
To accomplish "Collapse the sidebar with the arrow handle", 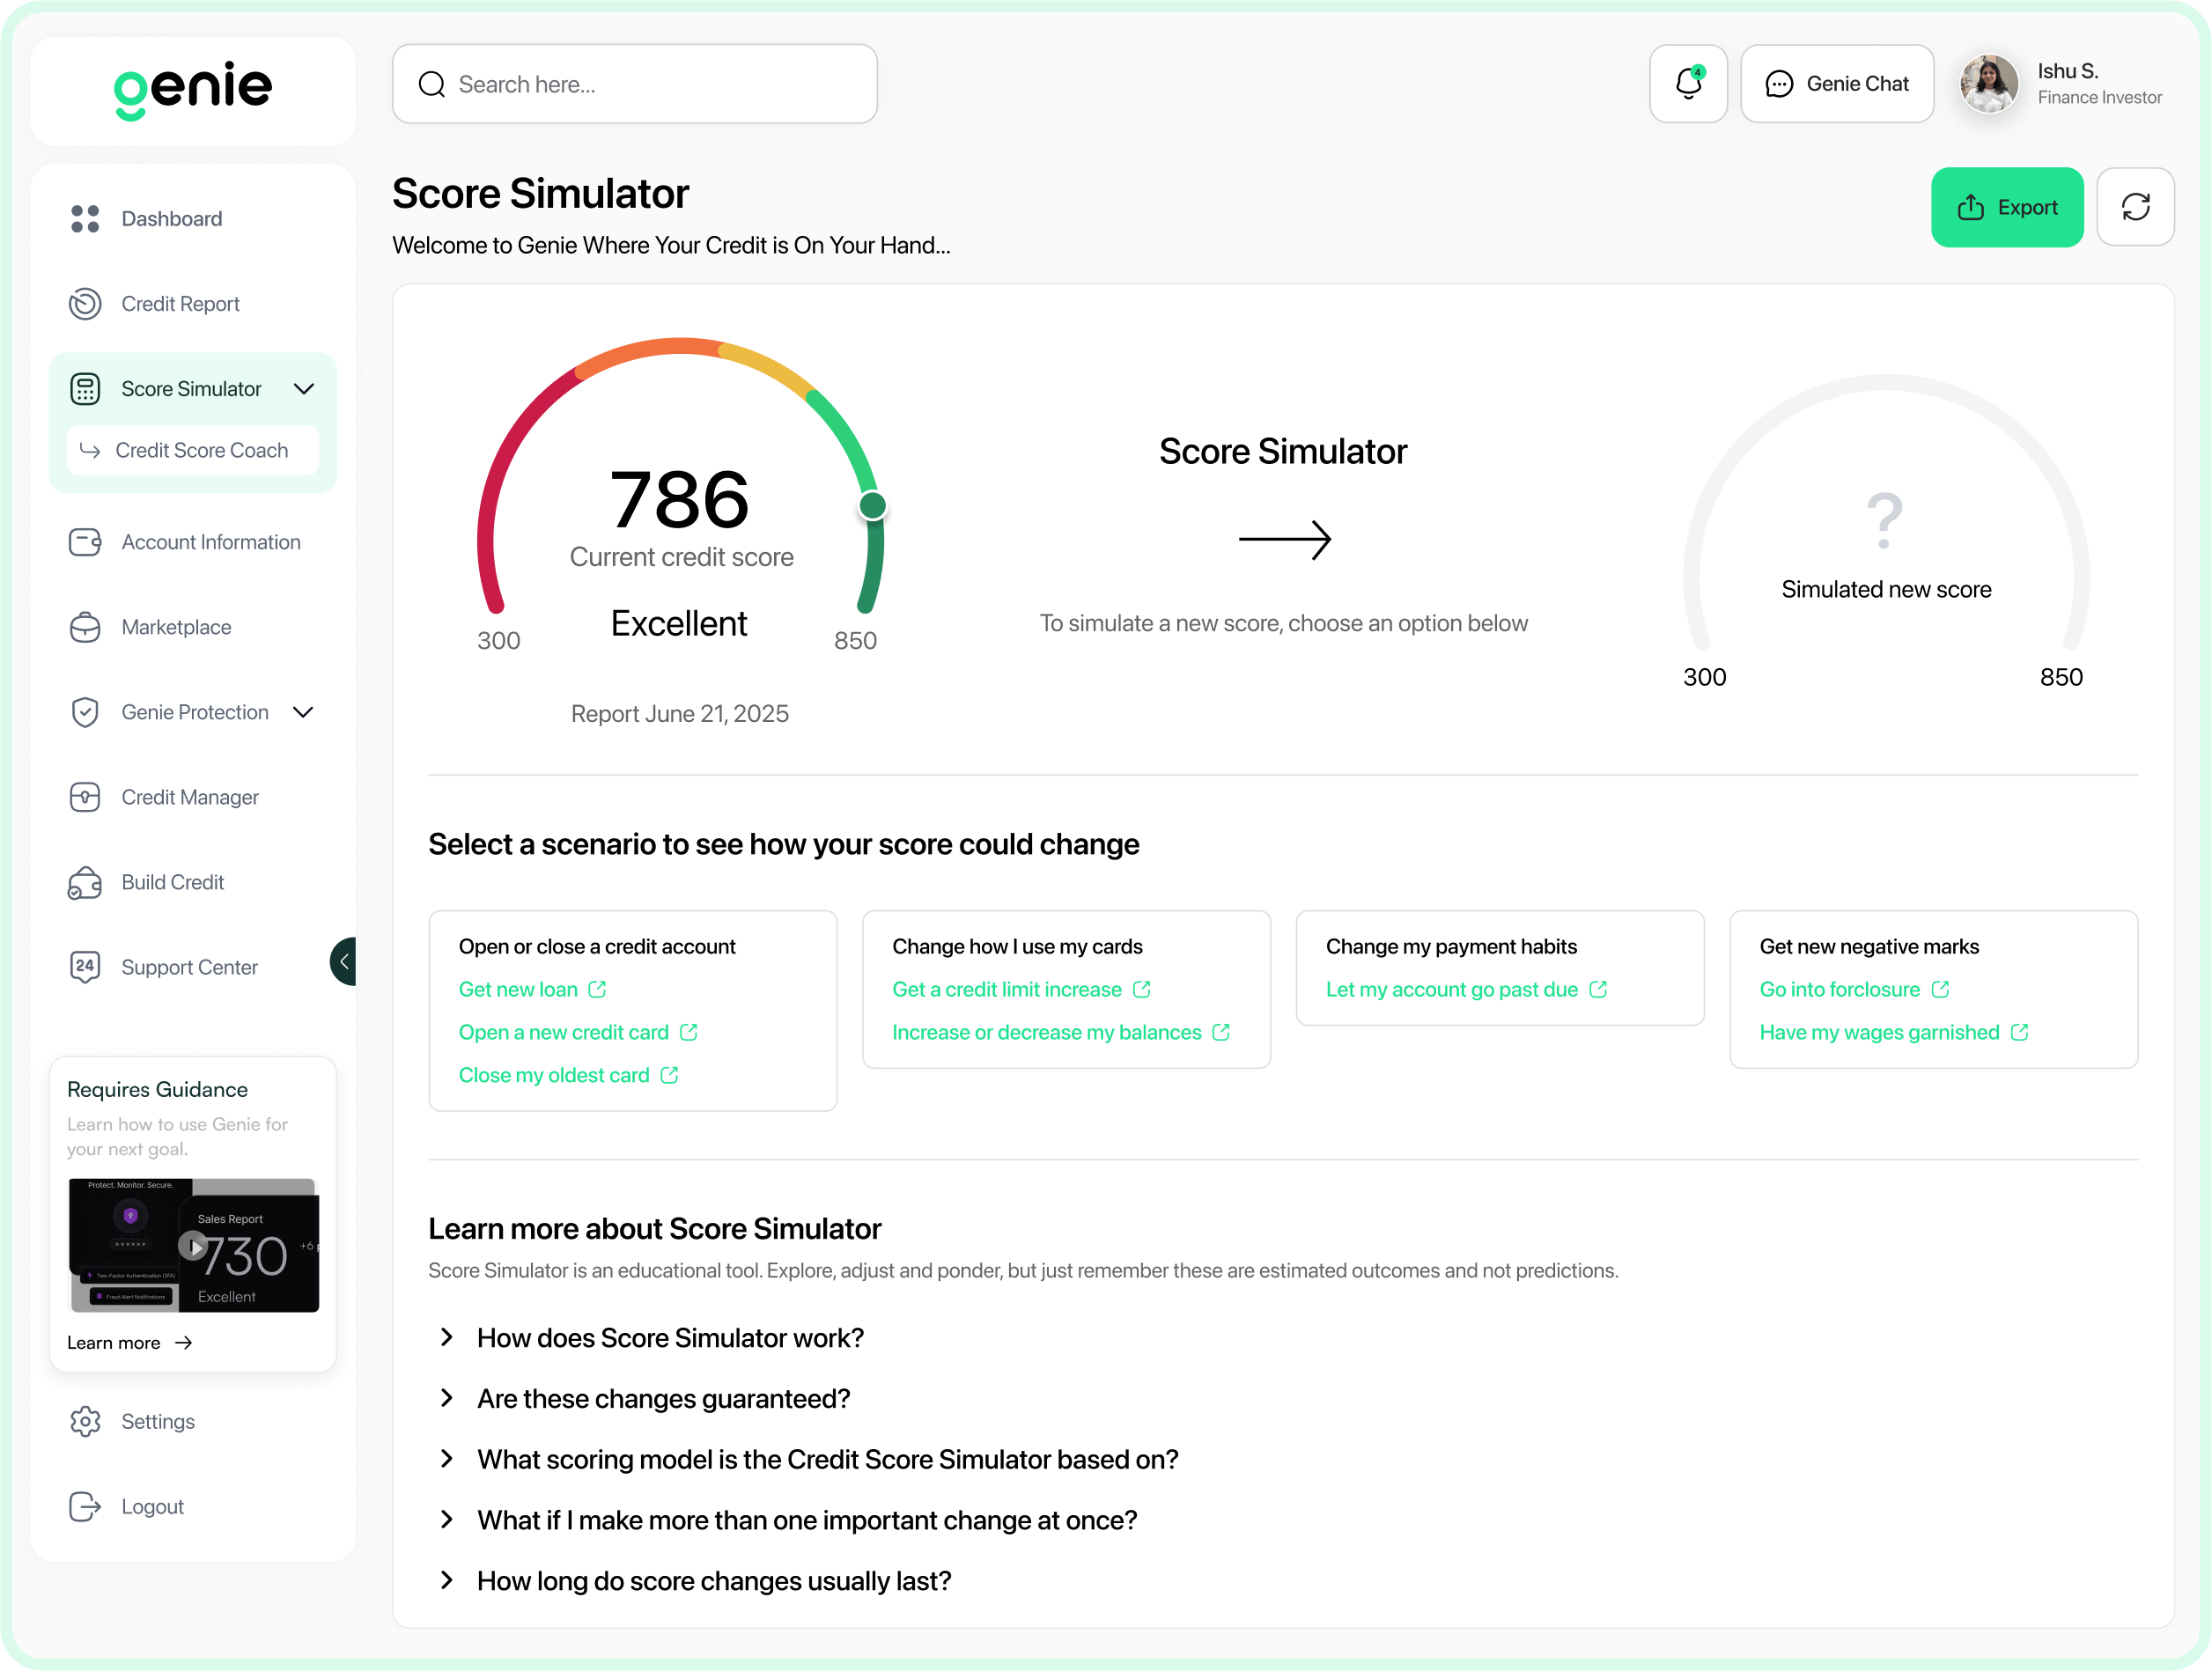I will pyautogui.click(x=344, y=962).
